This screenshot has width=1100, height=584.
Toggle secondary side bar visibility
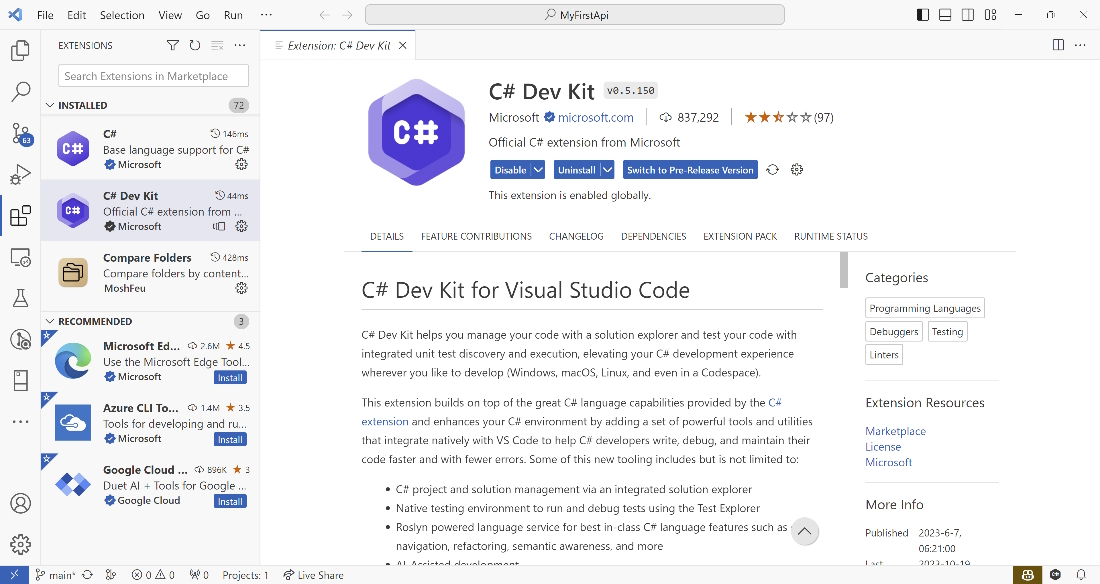coord(967,15)
